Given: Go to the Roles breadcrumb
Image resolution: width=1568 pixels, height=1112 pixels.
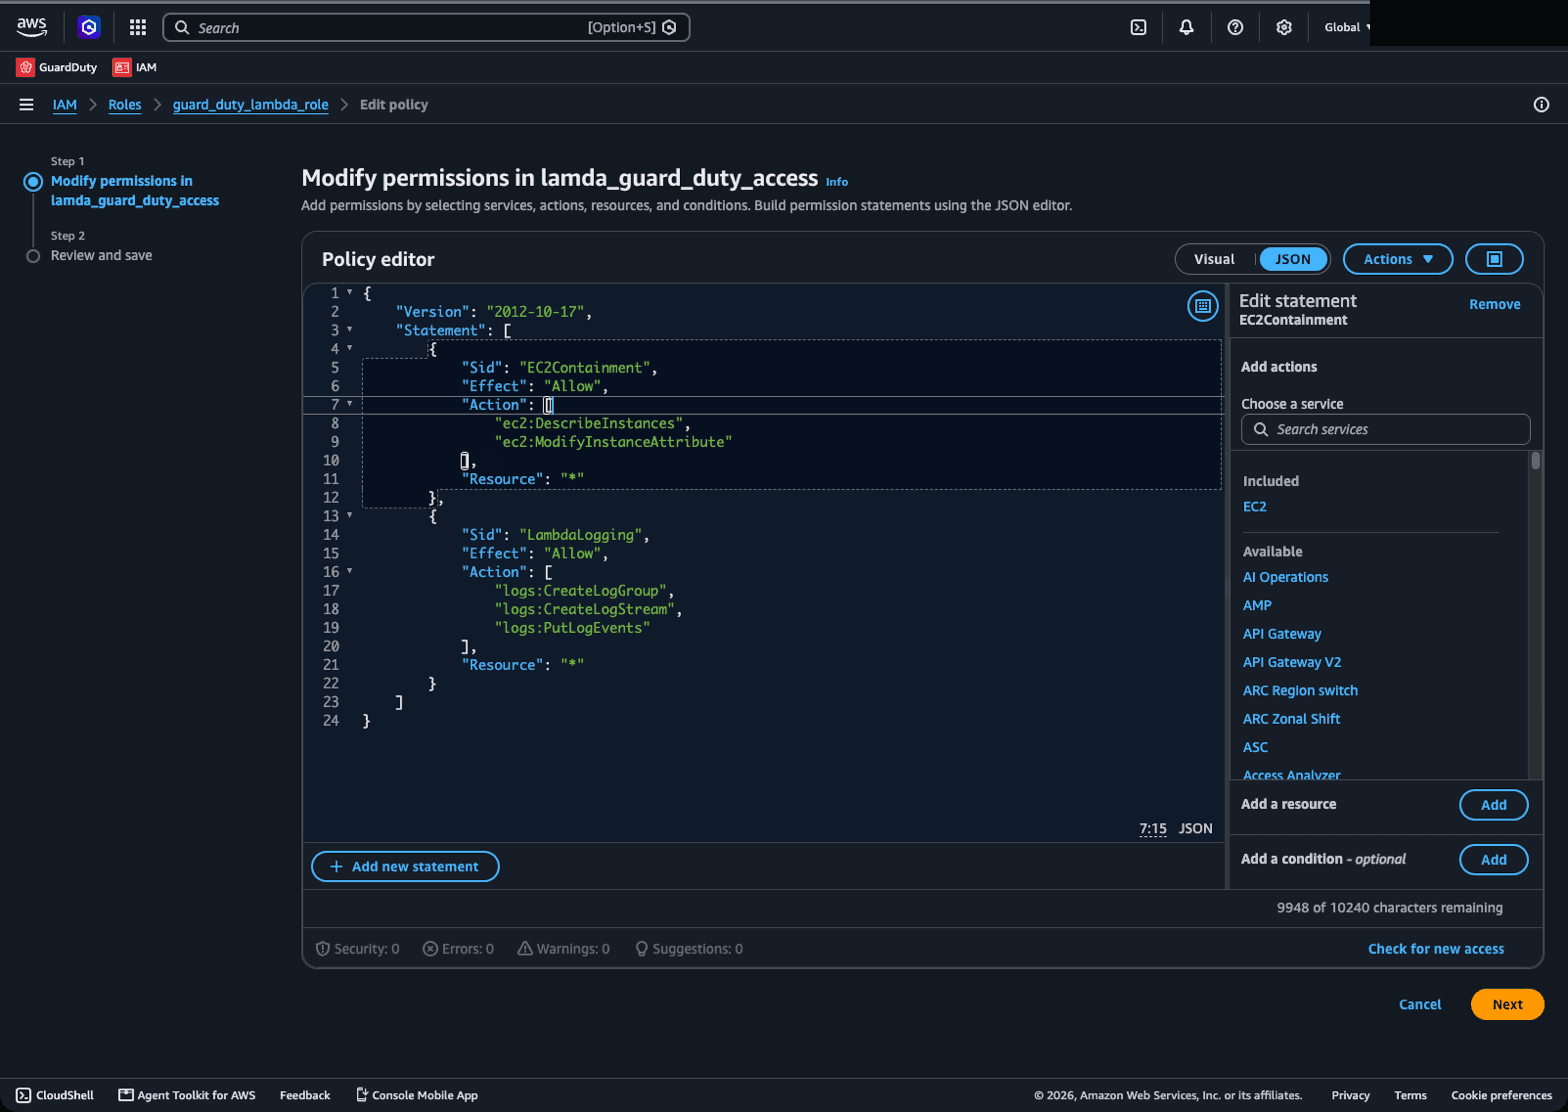Looking at the screenshot, I should [125, 105].
